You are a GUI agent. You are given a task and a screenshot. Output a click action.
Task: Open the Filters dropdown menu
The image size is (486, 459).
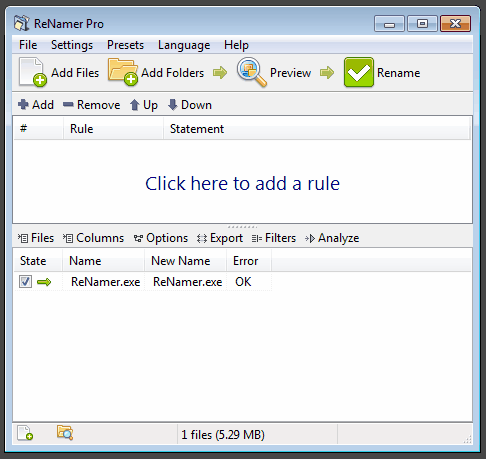274,238
